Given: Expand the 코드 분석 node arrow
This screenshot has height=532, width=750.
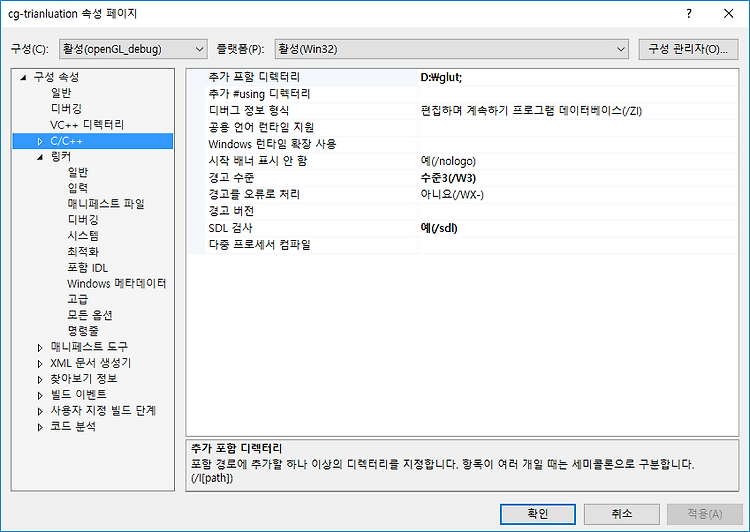Looking at the screenshot, I should [x=40, y=427].
